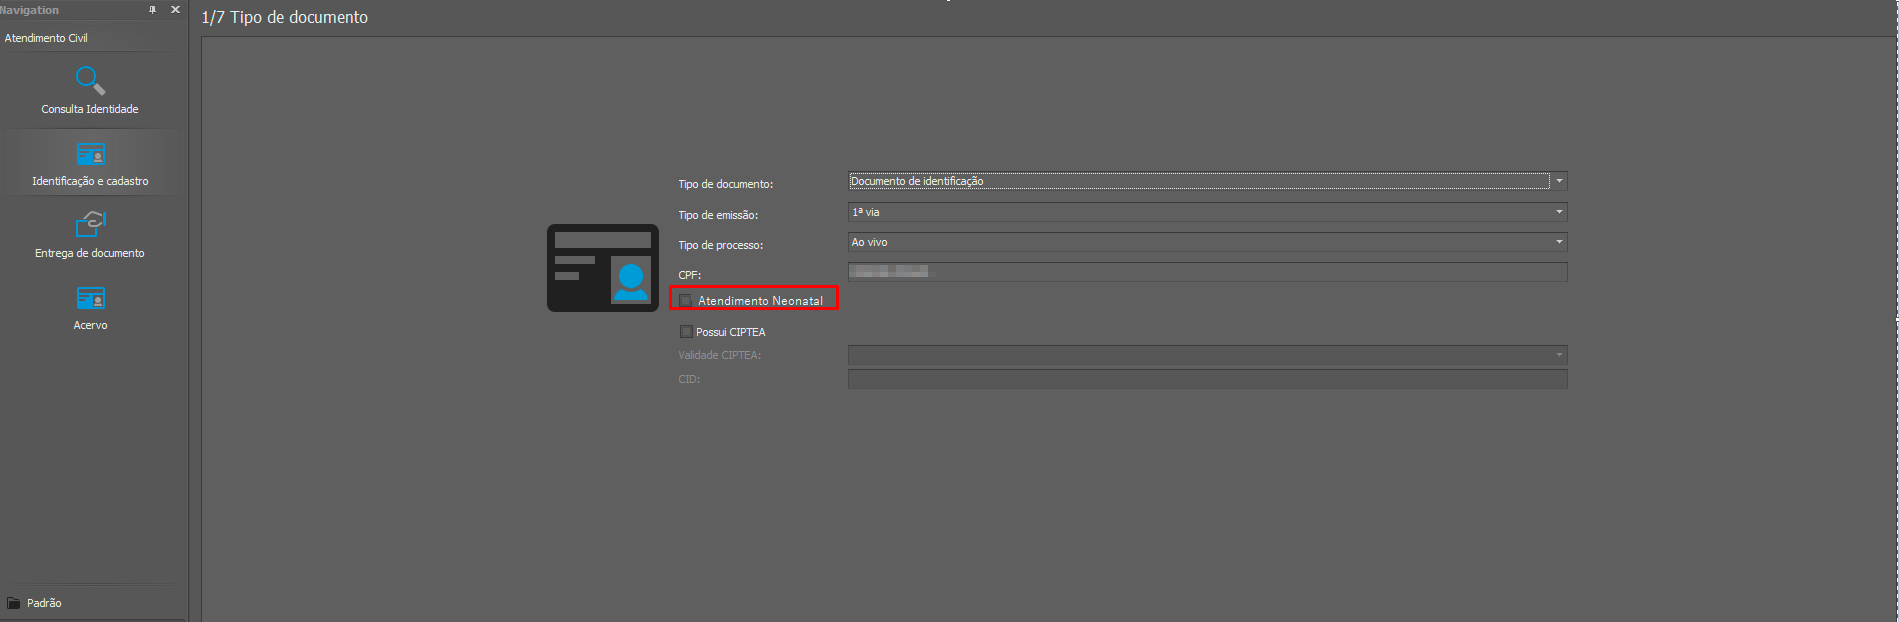Viewport: 1899px width, 622px height.
Task: Open the Acervo icon
Action: pos(90,298)
